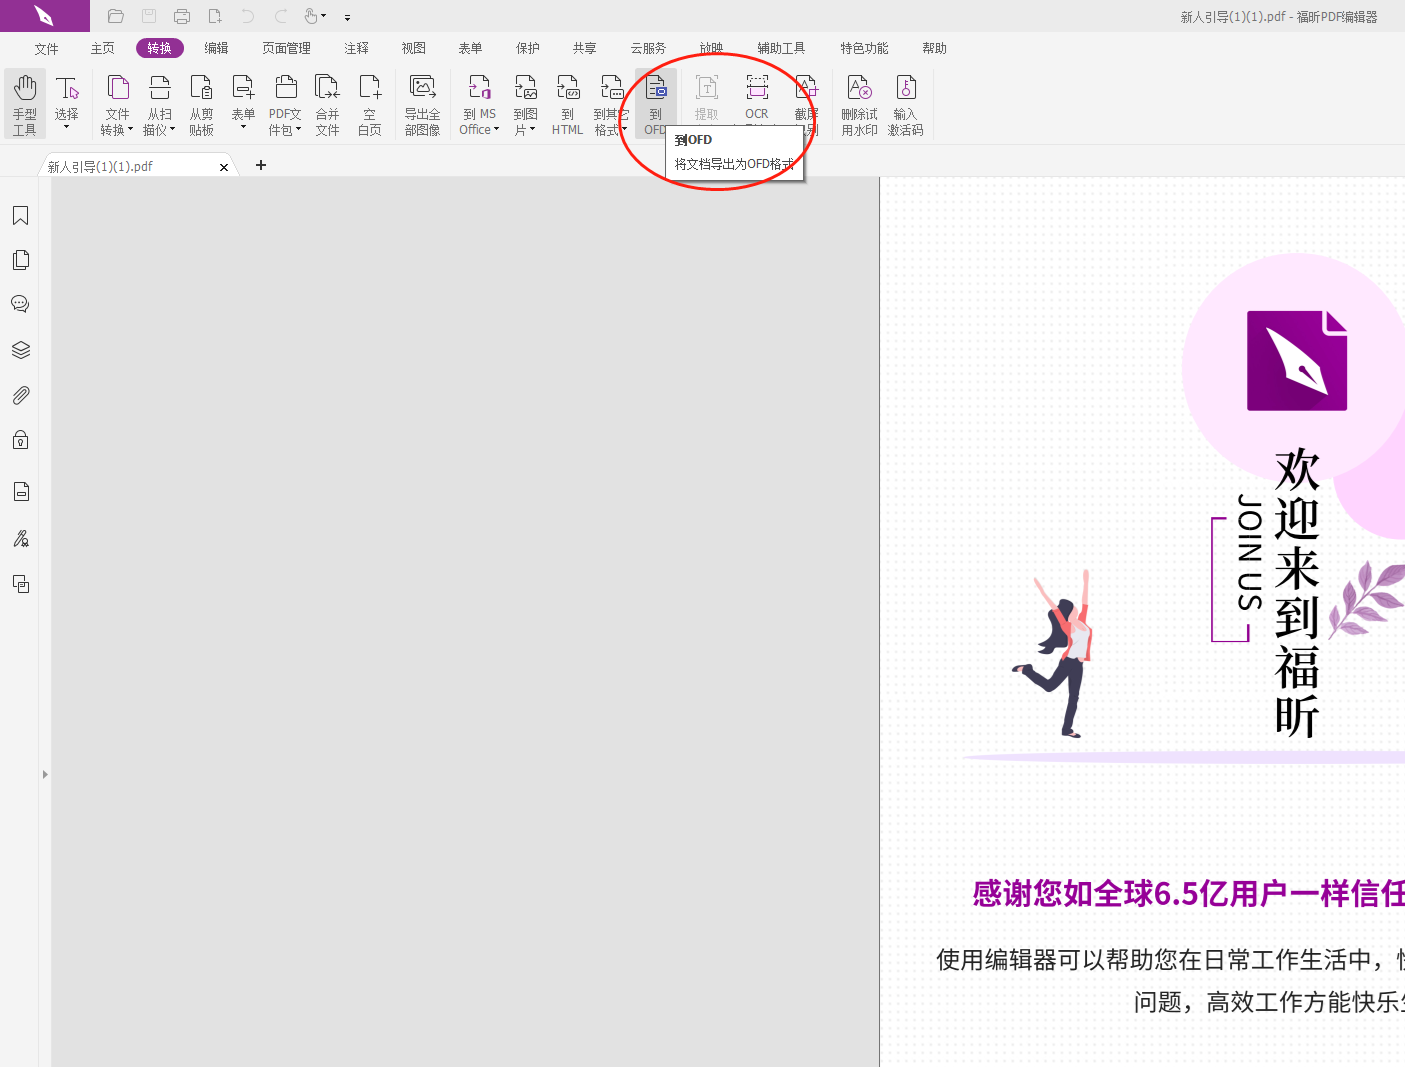Toggle the security panel via the lock icon
The height and width of the screenshot is (1067, 1405).
(20, 440)
